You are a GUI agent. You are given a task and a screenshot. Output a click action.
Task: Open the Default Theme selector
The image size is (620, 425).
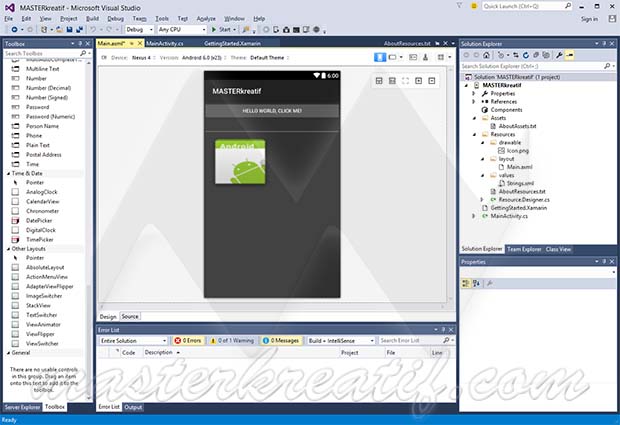click(269, 58)
